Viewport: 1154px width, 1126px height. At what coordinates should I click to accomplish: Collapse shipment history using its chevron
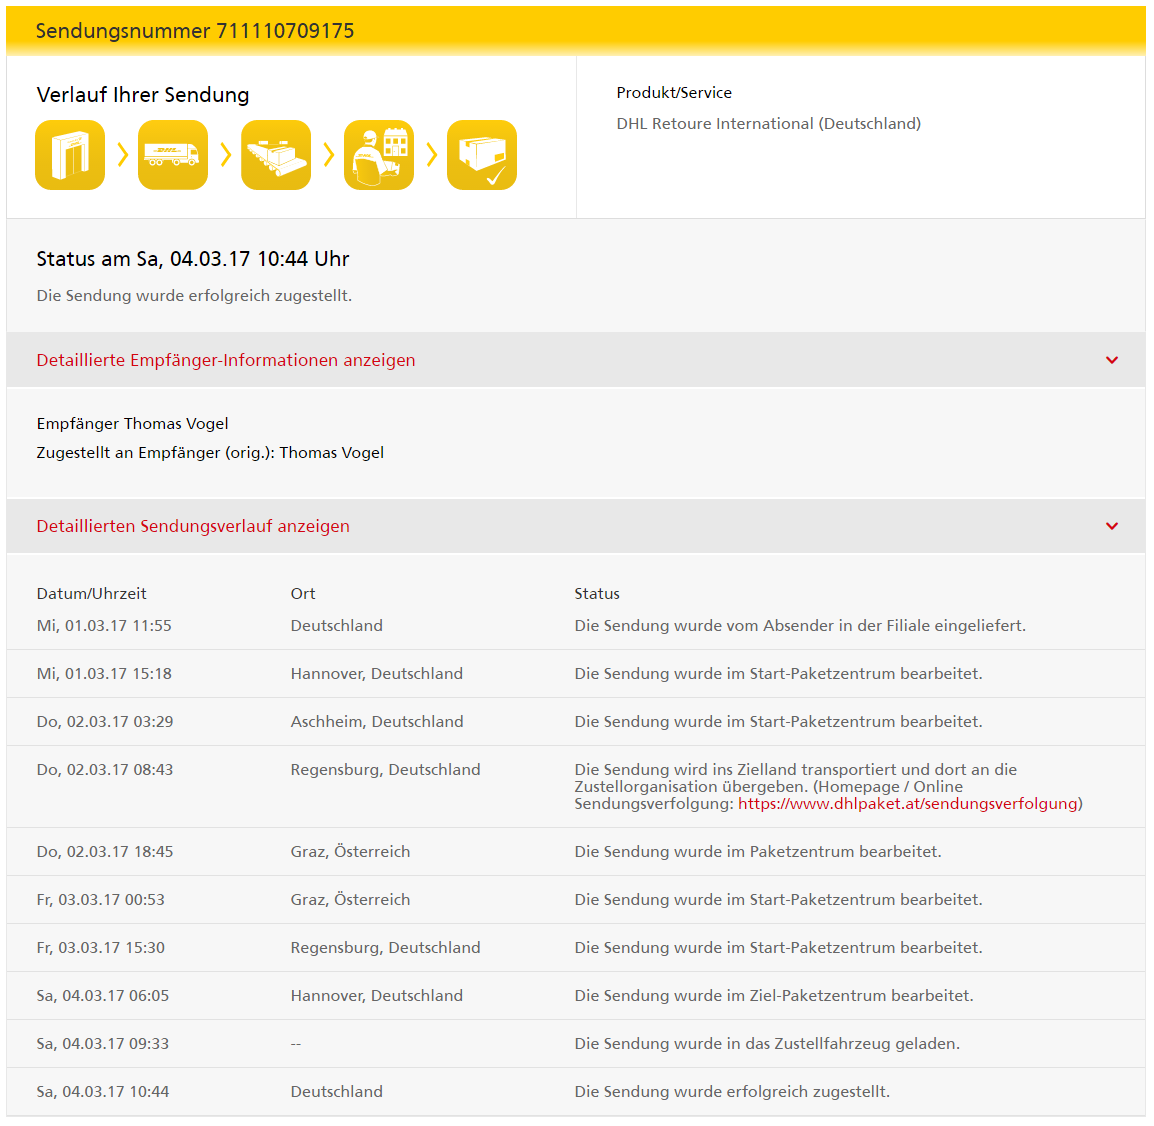(x=1112, y=526)
